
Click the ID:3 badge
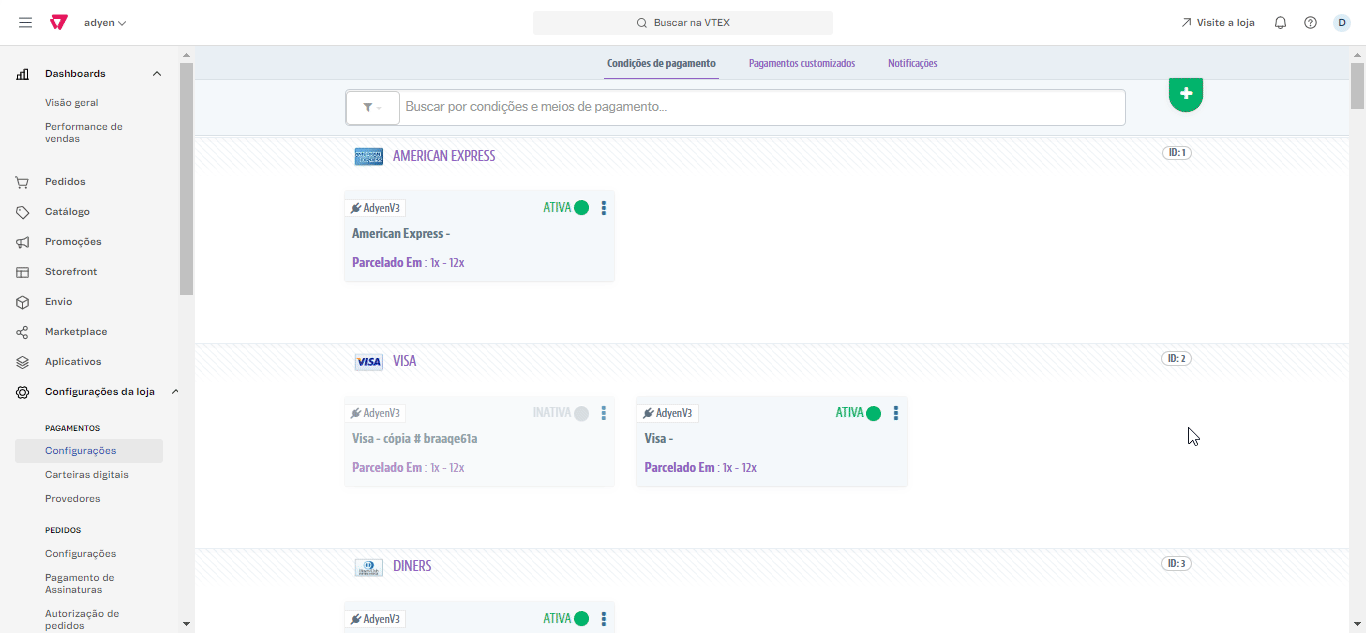1177,564
